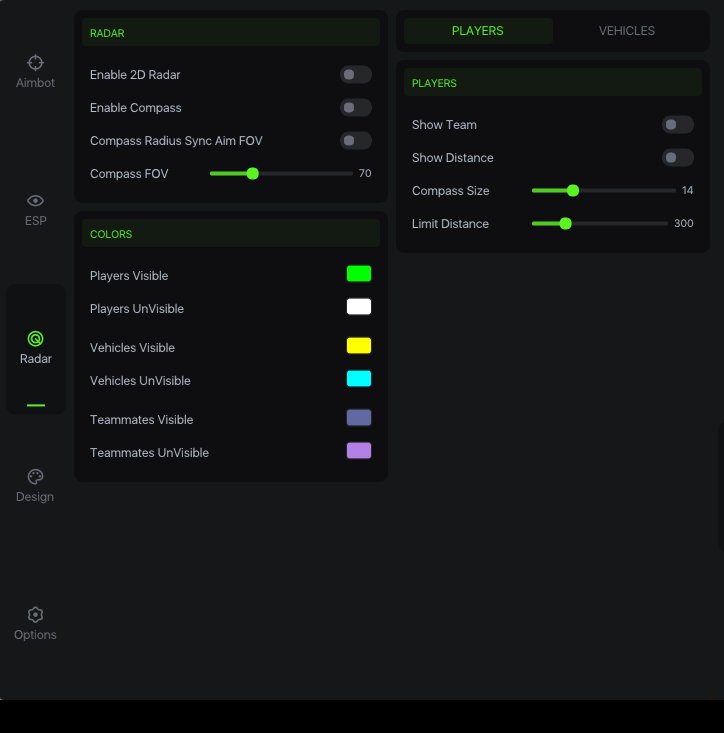Switch to the Vehicles tab

click(x=627, y=31)
